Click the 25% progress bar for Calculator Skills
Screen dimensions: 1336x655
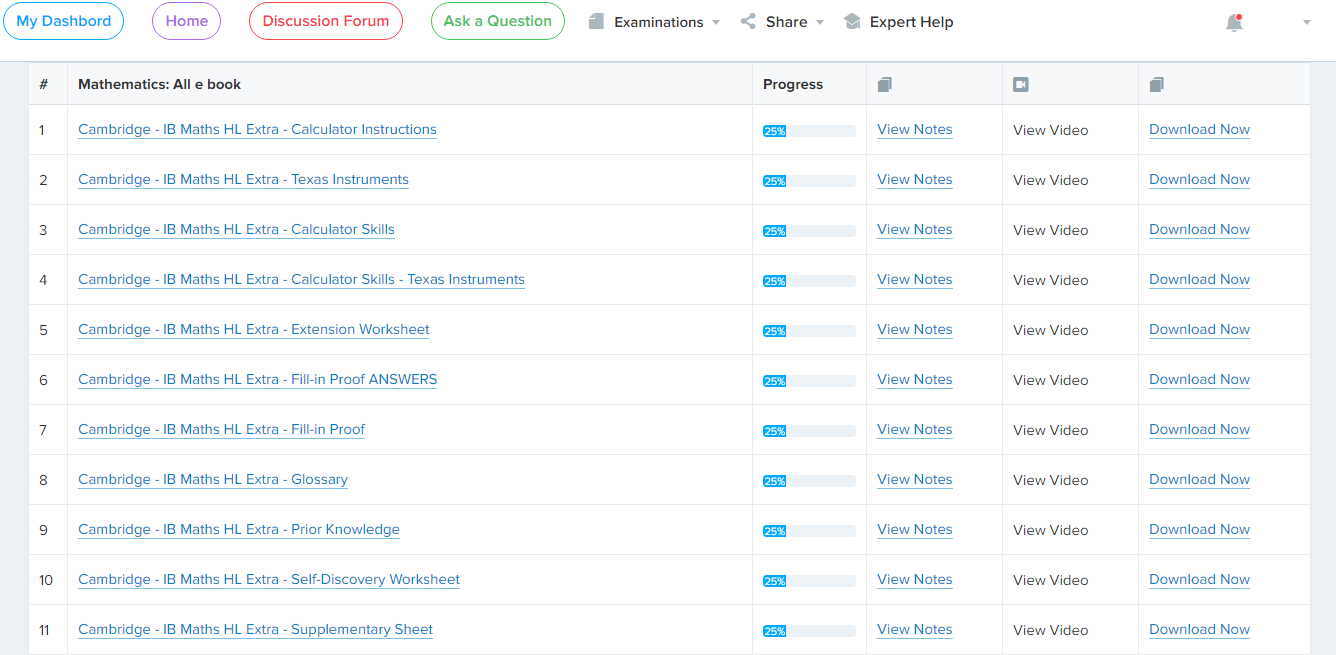click(808, 230)
